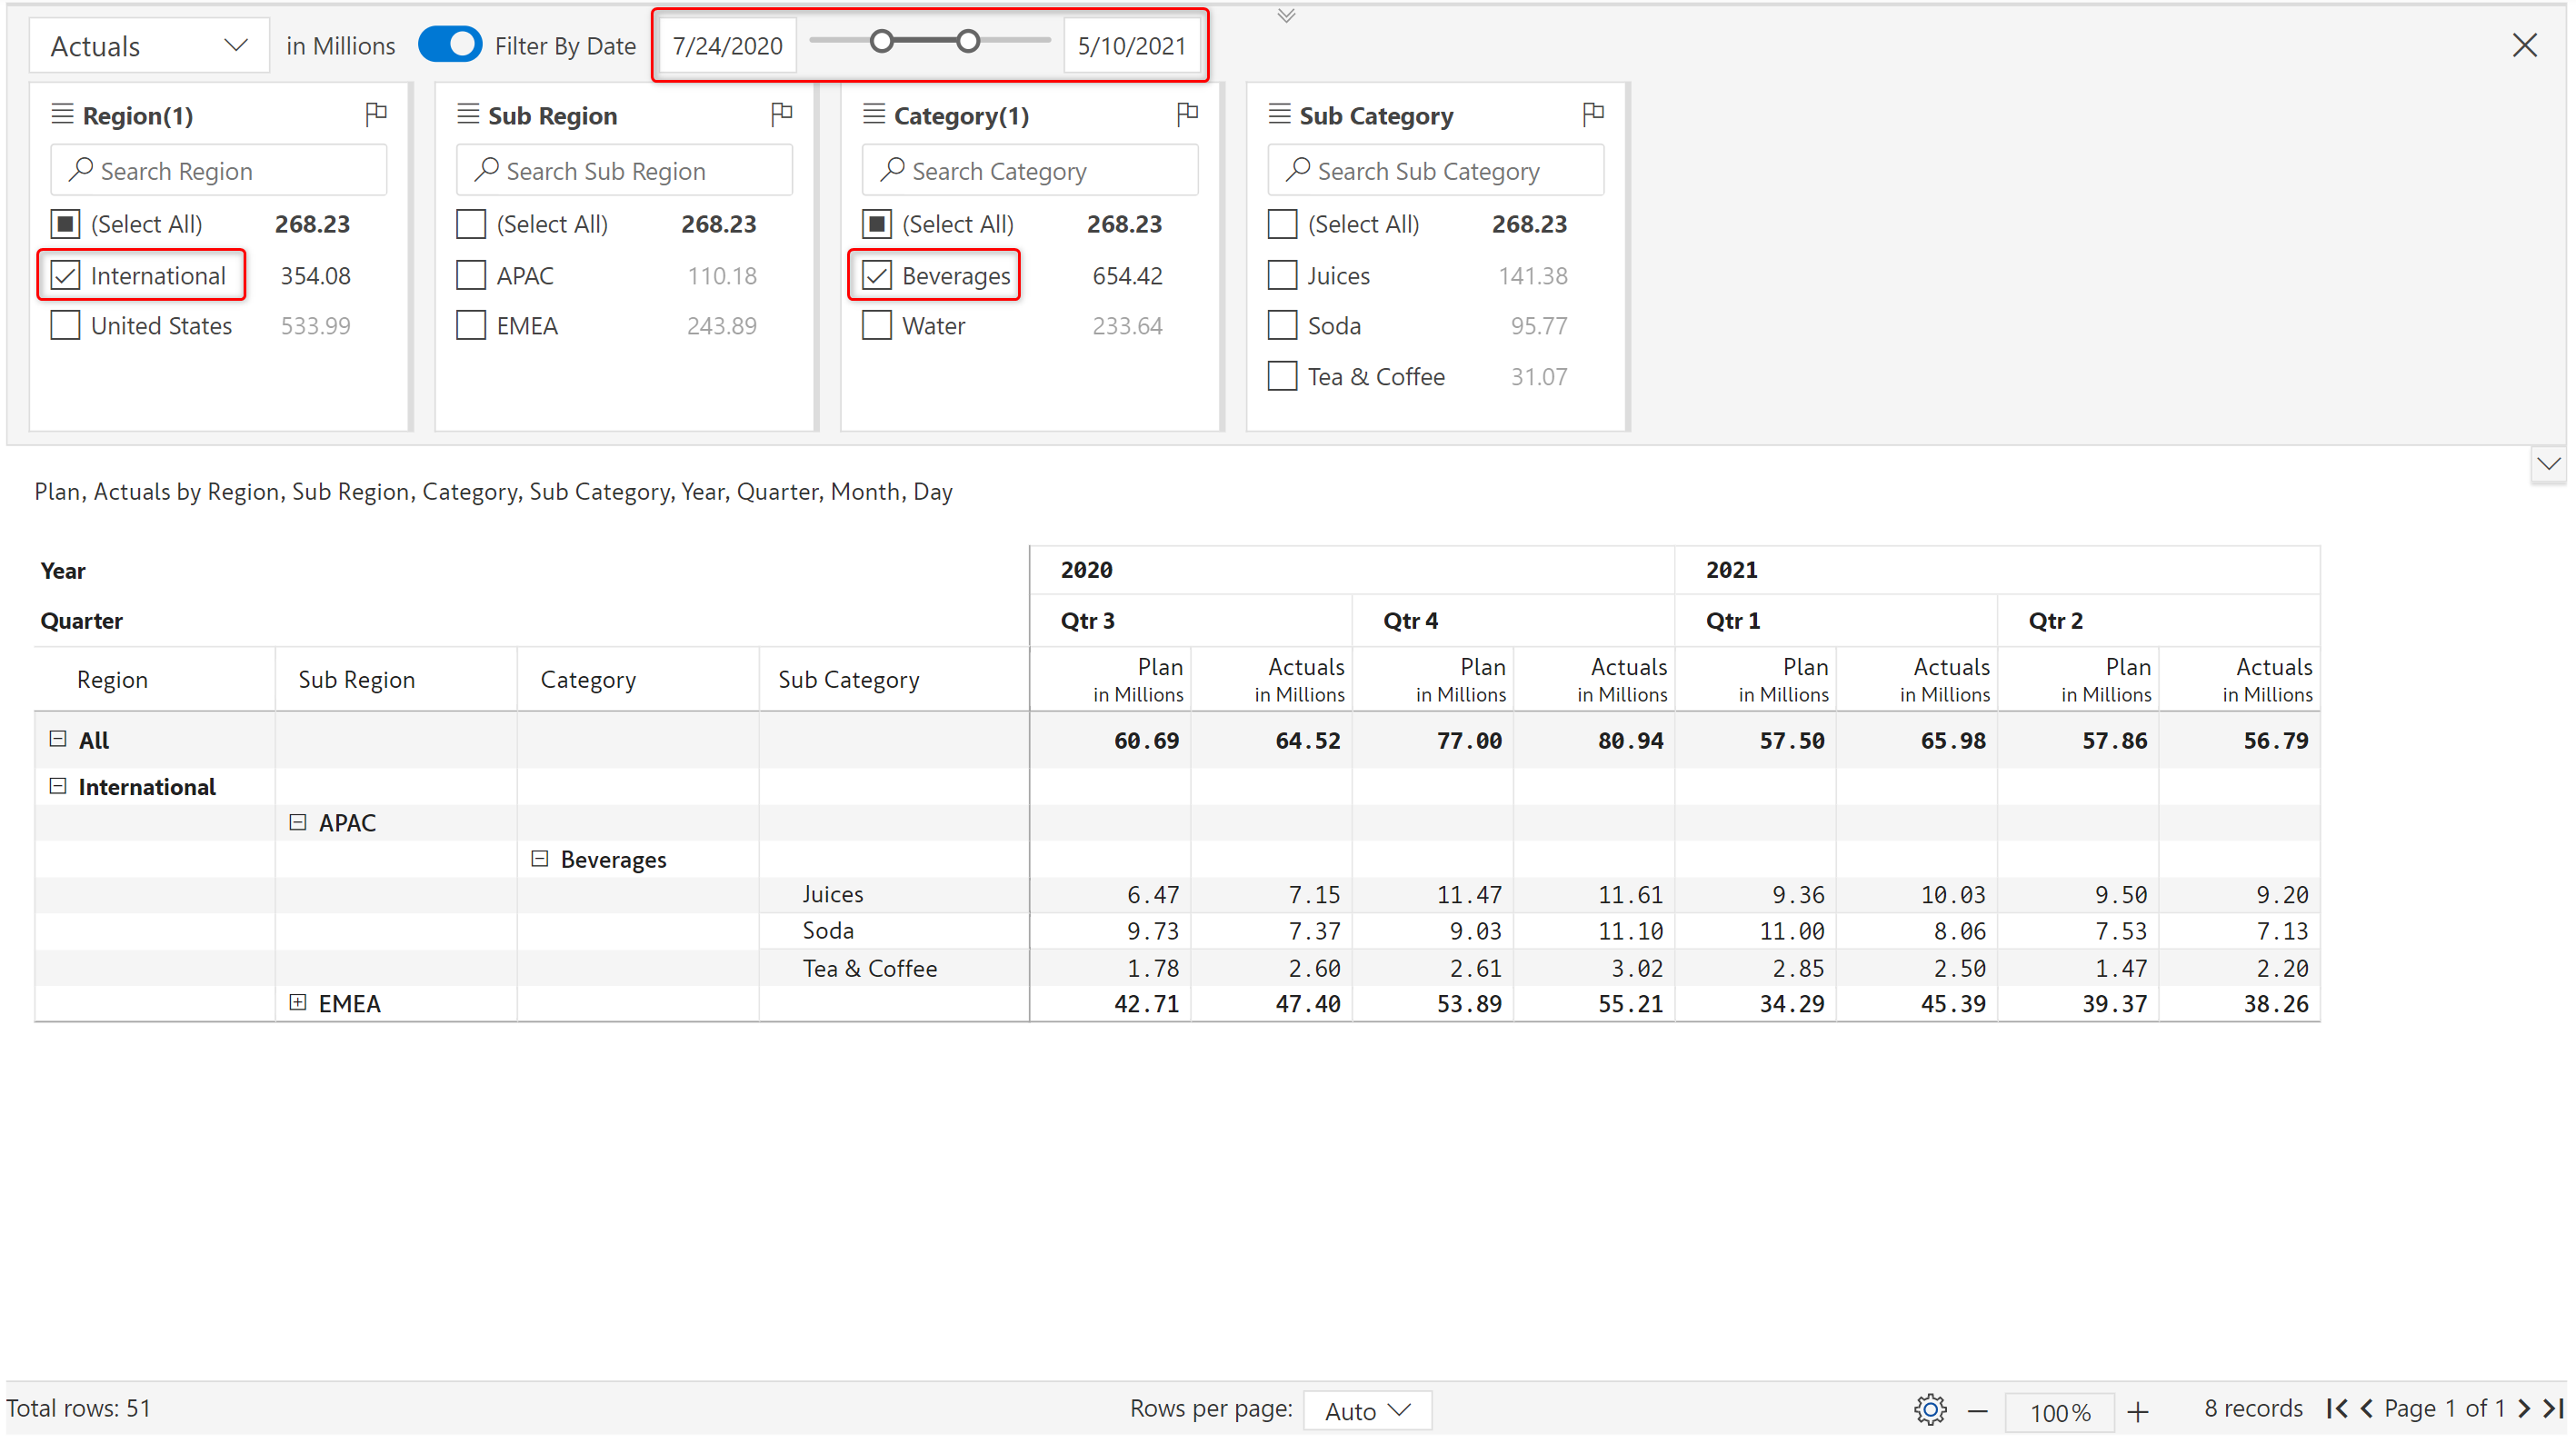Click the flag icon in Sub Category panel
The width and height of the screenshot is (2576, 1443).
tap(1593, 114)
